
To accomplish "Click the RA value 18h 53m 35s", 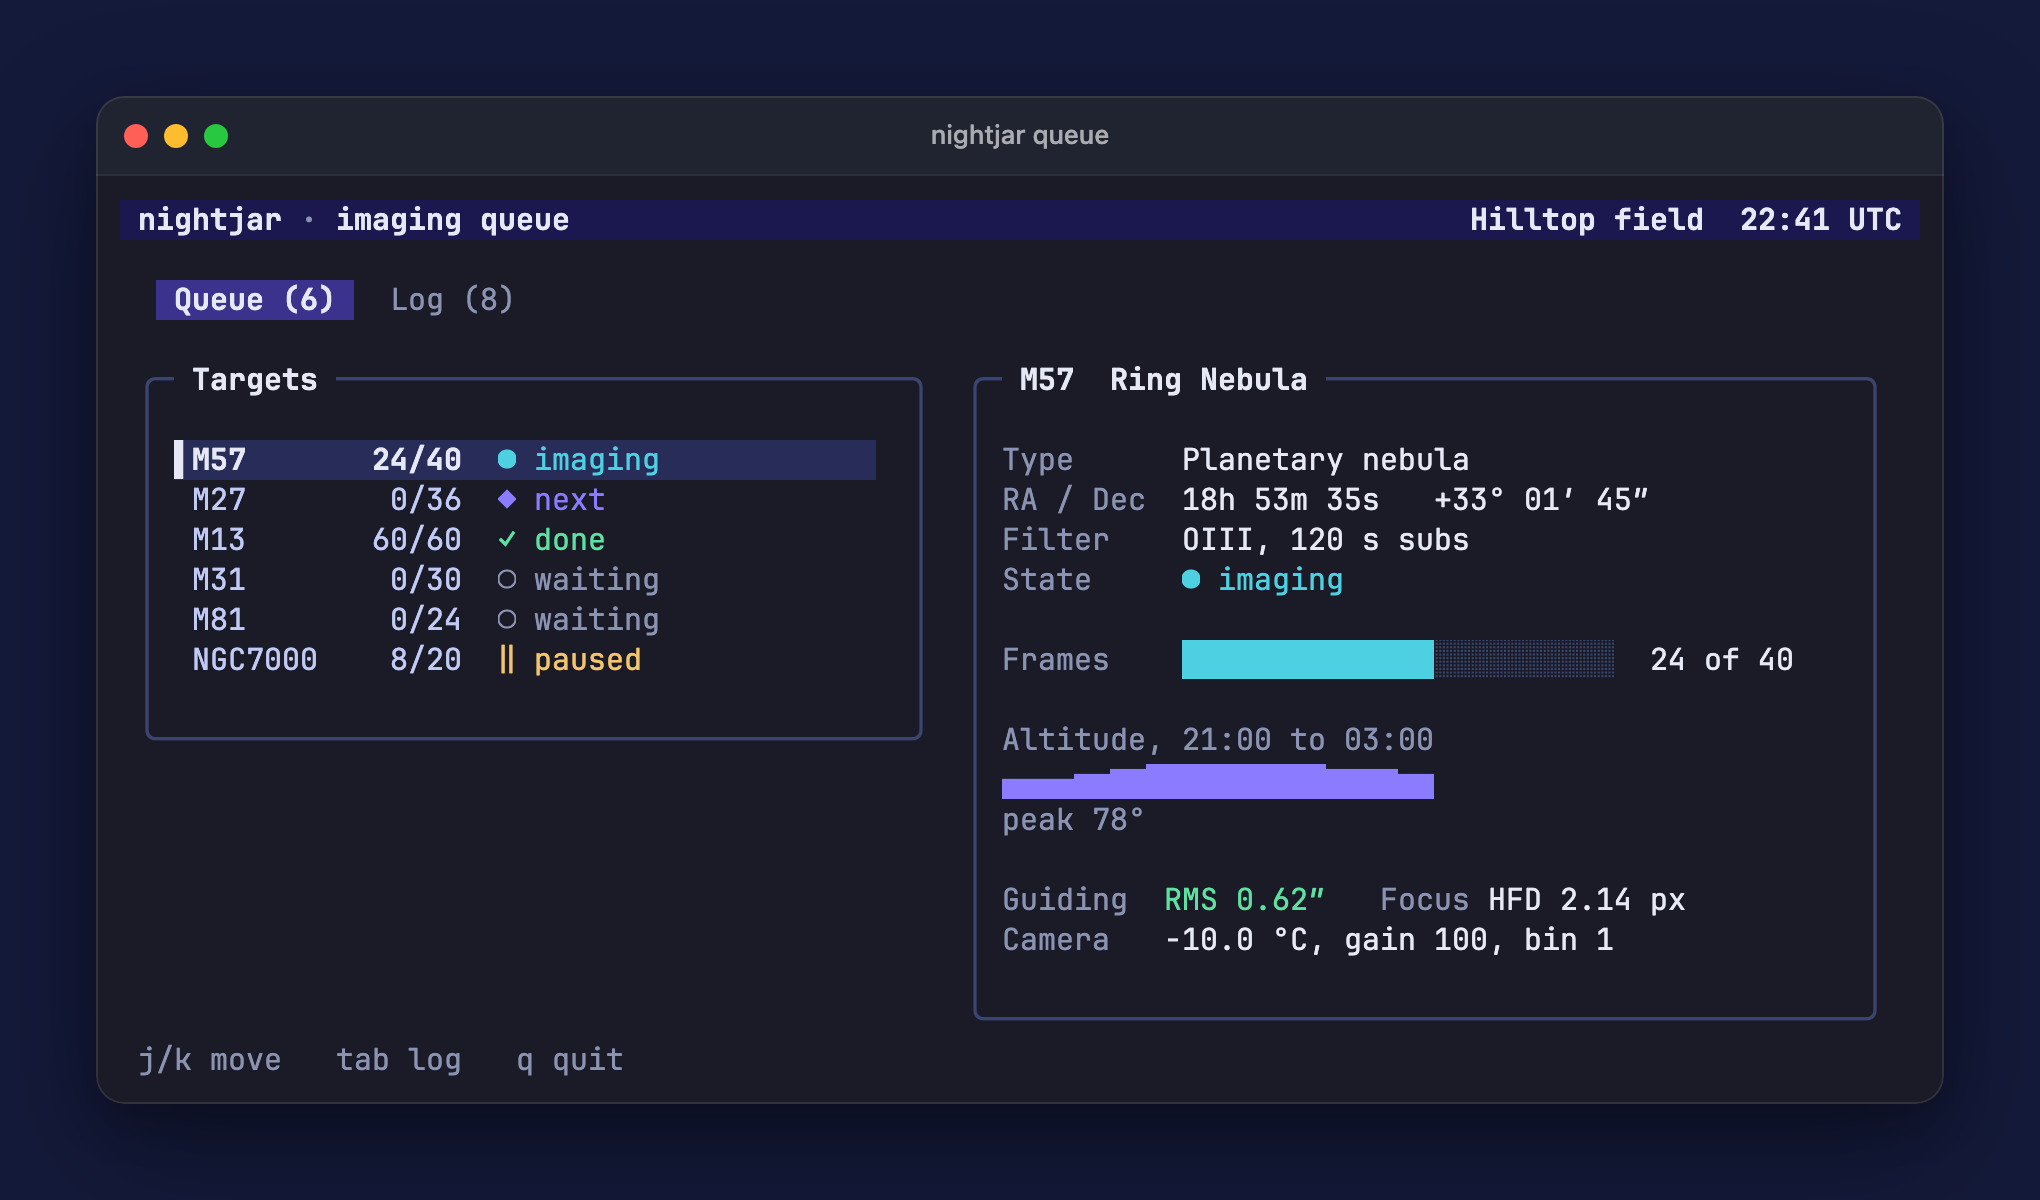I will [1281, 500].
